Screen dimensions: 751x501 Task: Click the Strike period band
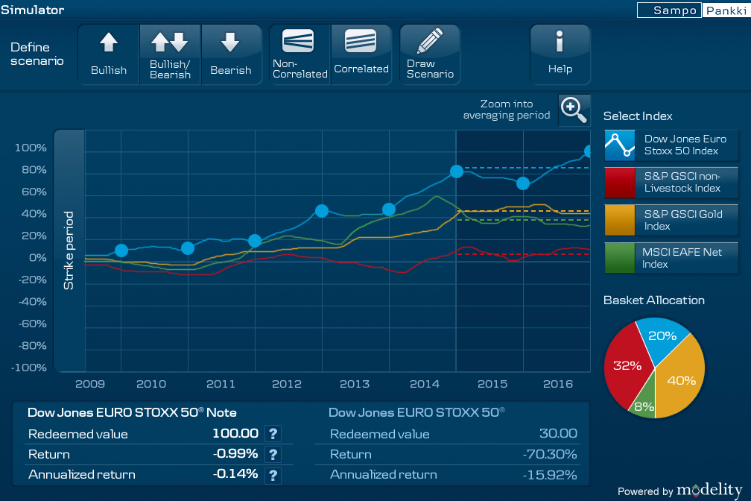pyautogui.click(x=69, y=250)
